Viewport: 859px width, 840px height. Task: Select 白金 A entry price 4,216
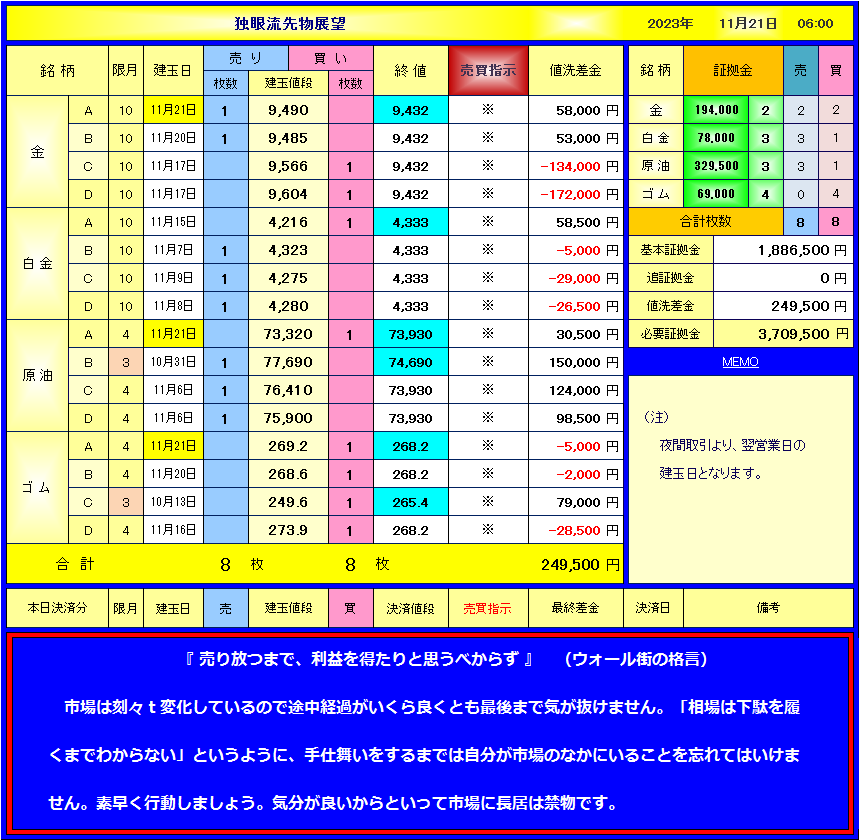(288, 222)
